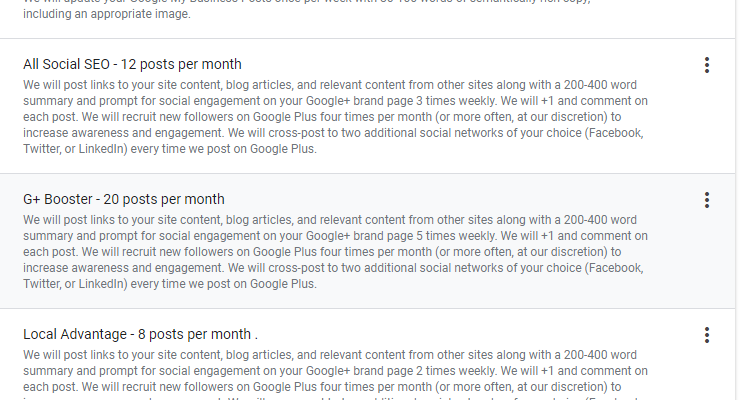Click the Local Advantage vertical dots icon
Screen dimensions: 743x400
707,335
